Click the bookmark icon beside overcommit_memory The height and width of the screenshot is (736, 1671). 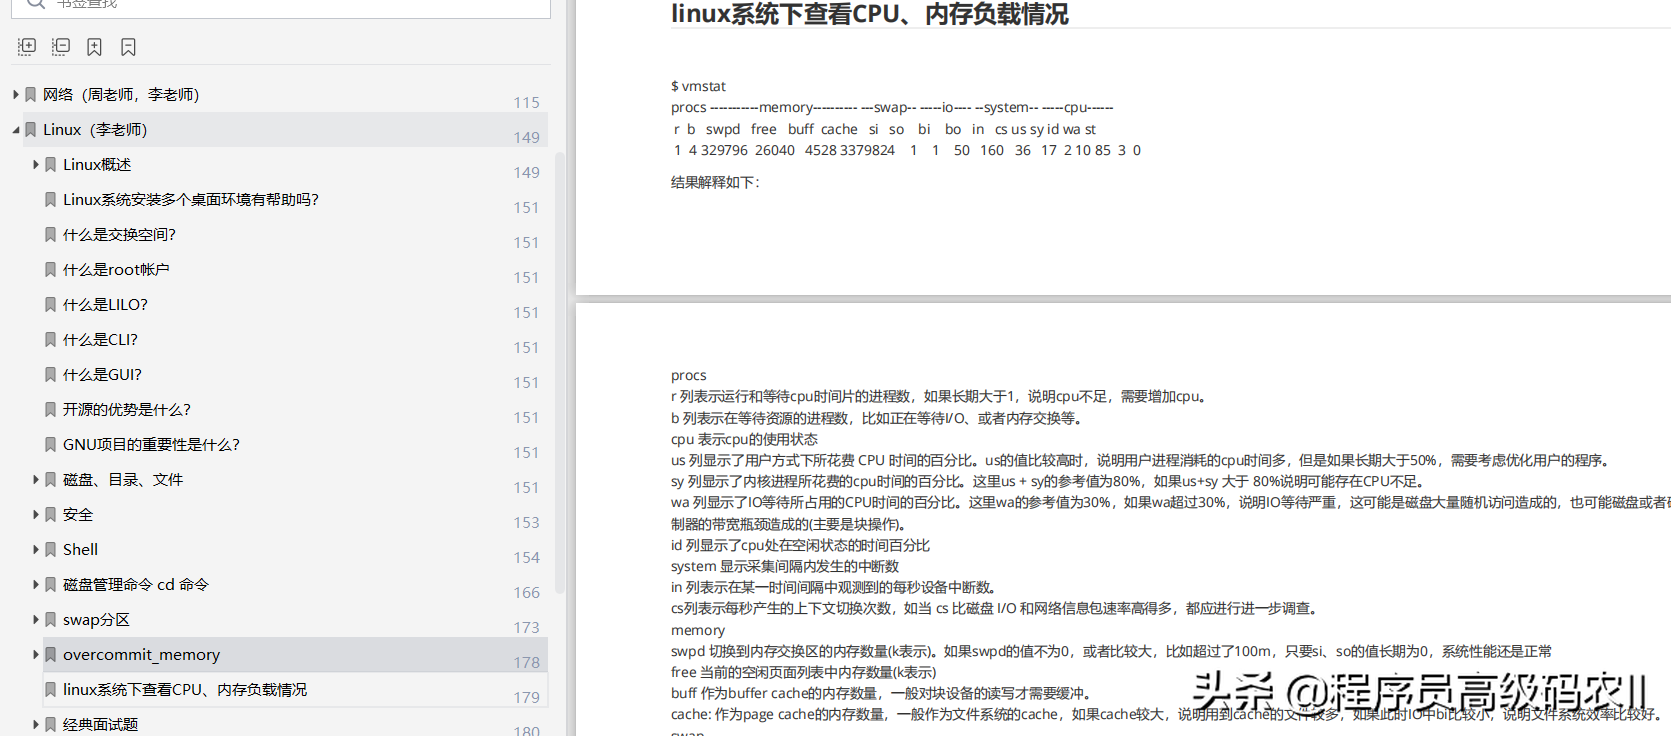point(50,654)
